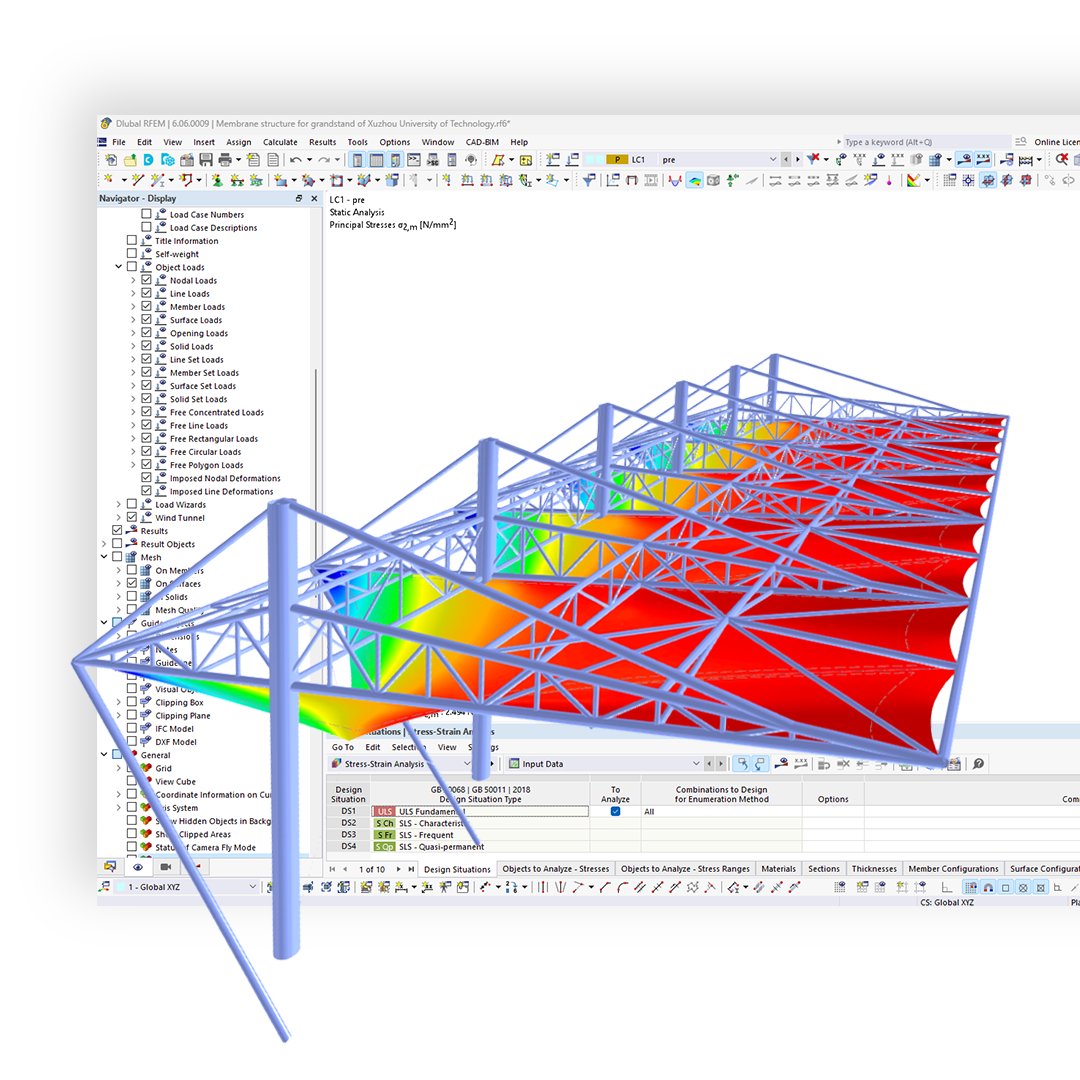
Task: Click the magnifier search icon in the table toolbar
Action: [978, 763]
